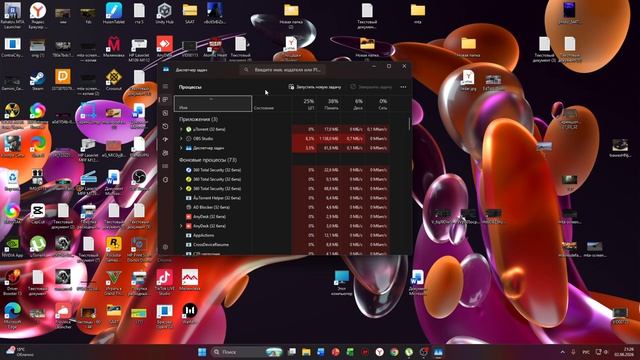
Task: Expand the OBS Studio process row
Action: [x=181, y=138]
